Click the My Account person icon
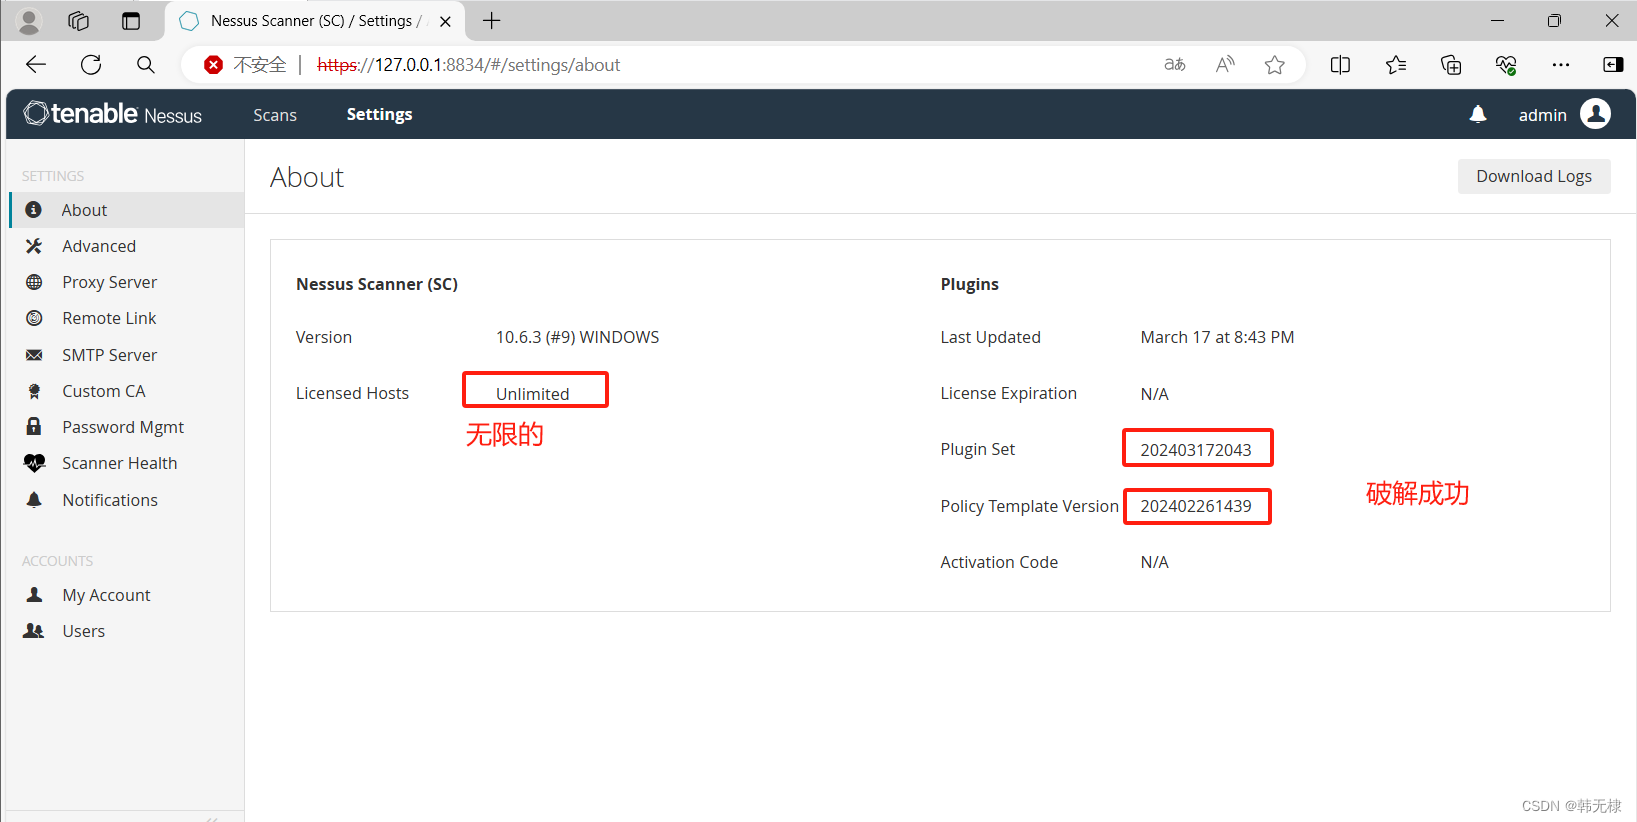The image size is (1637, 822). coord(34,594)
